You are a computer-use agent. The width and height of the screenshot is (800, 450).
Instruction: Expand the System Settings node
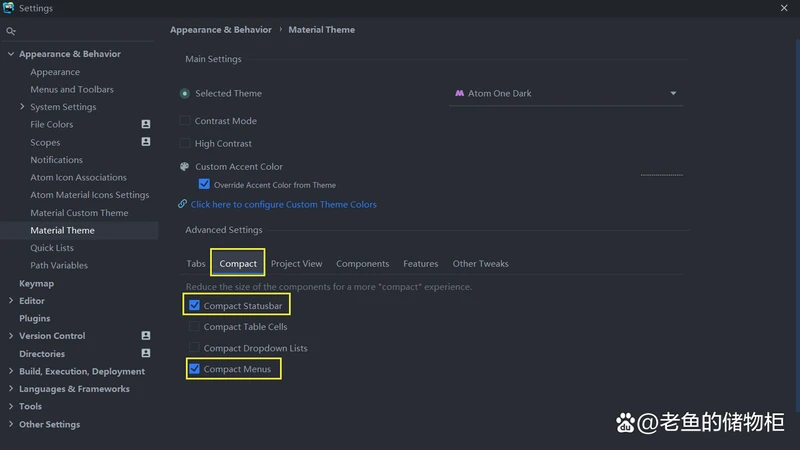point(22,107)
